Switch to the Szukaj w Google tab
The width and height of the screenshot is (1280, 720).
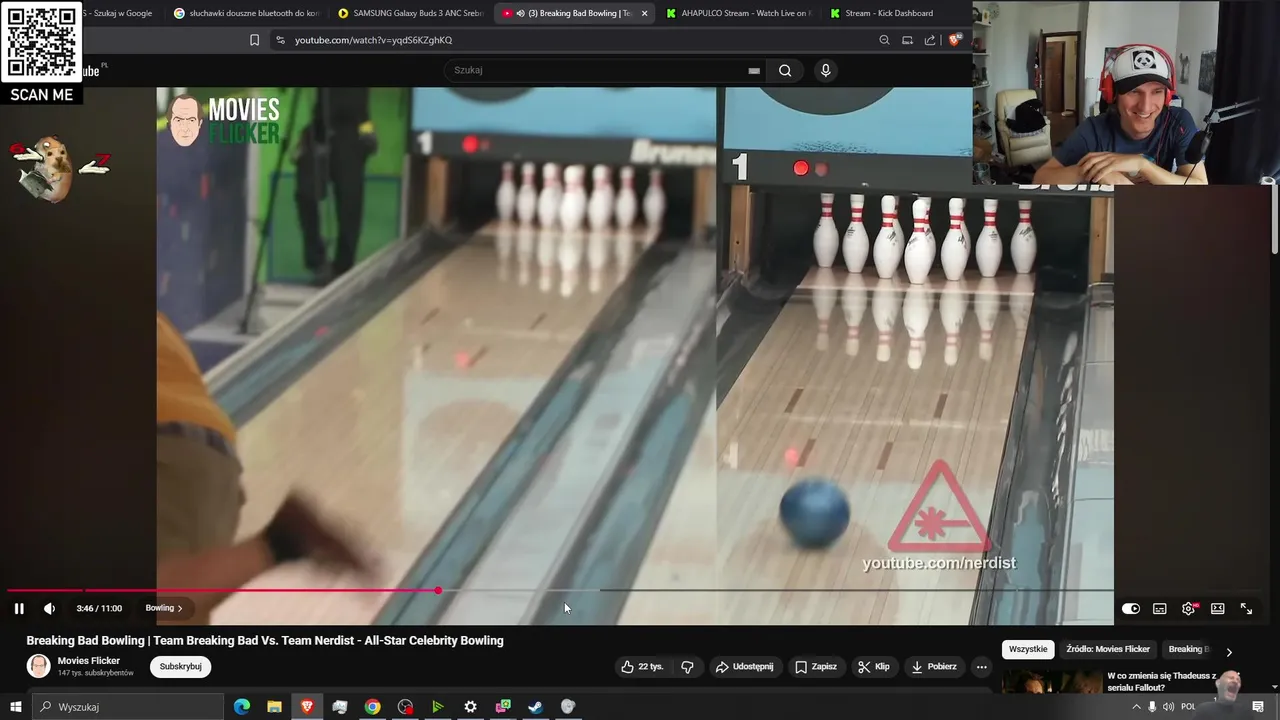pyautogui.click(x=118, y=13)
